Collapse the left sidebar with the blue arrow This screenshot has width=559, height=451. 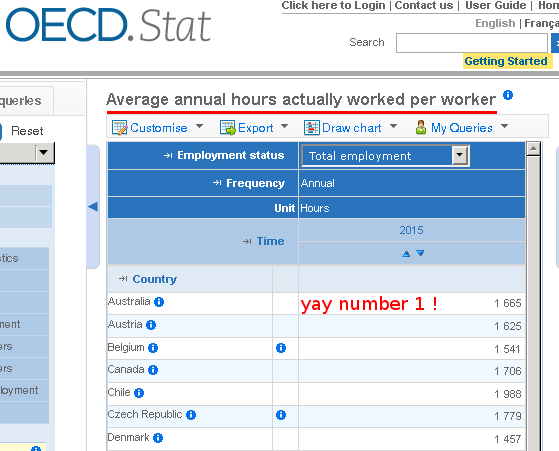pyautogui.click(x=93, y=206)
